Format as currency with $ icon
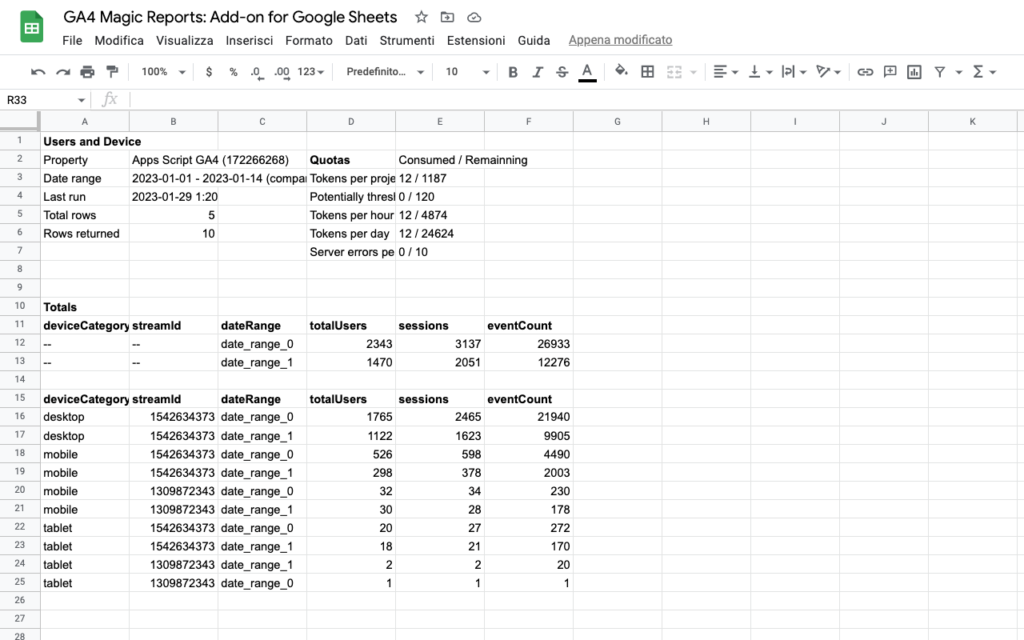Image resolution: width=1024 pixels, height=640 pixels. (x=209, y=72)
